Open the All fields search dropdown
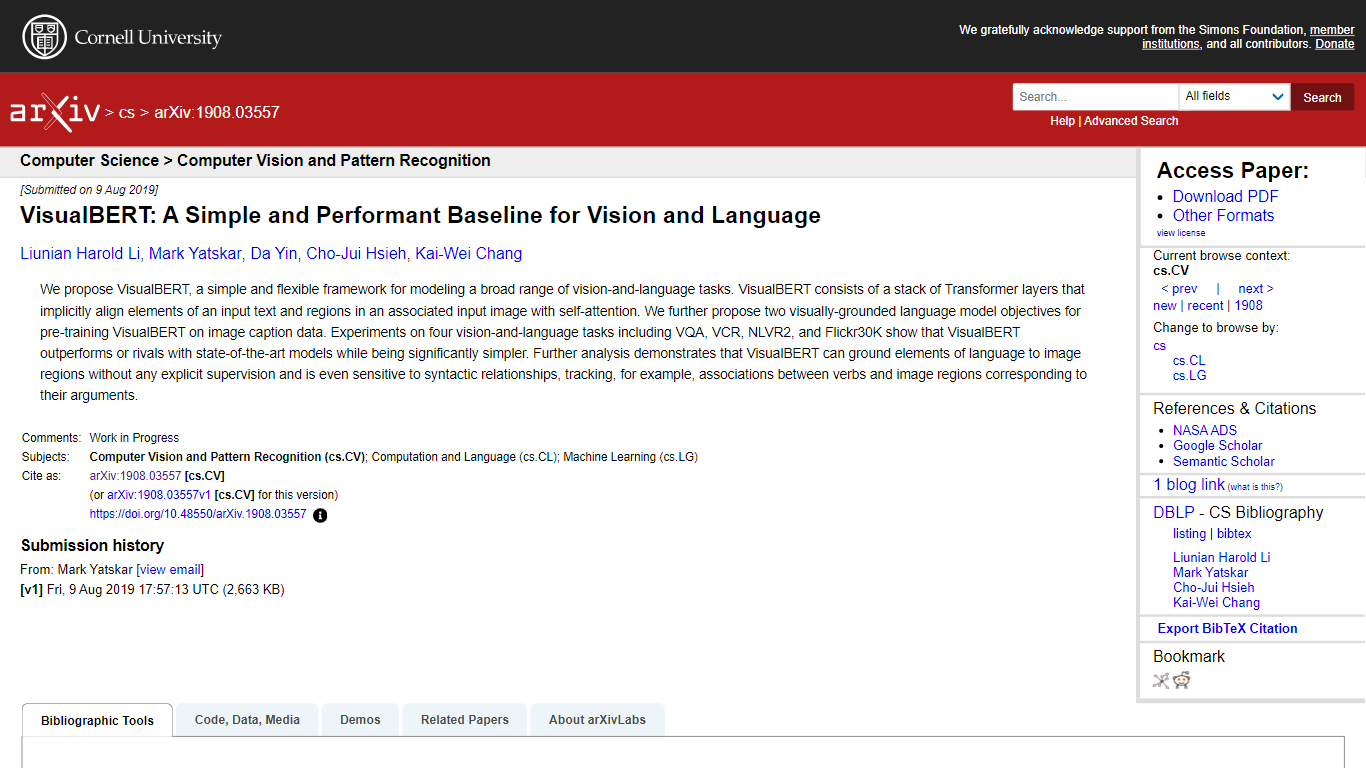Screen dimensions: 1366x768 (1234, 97)
